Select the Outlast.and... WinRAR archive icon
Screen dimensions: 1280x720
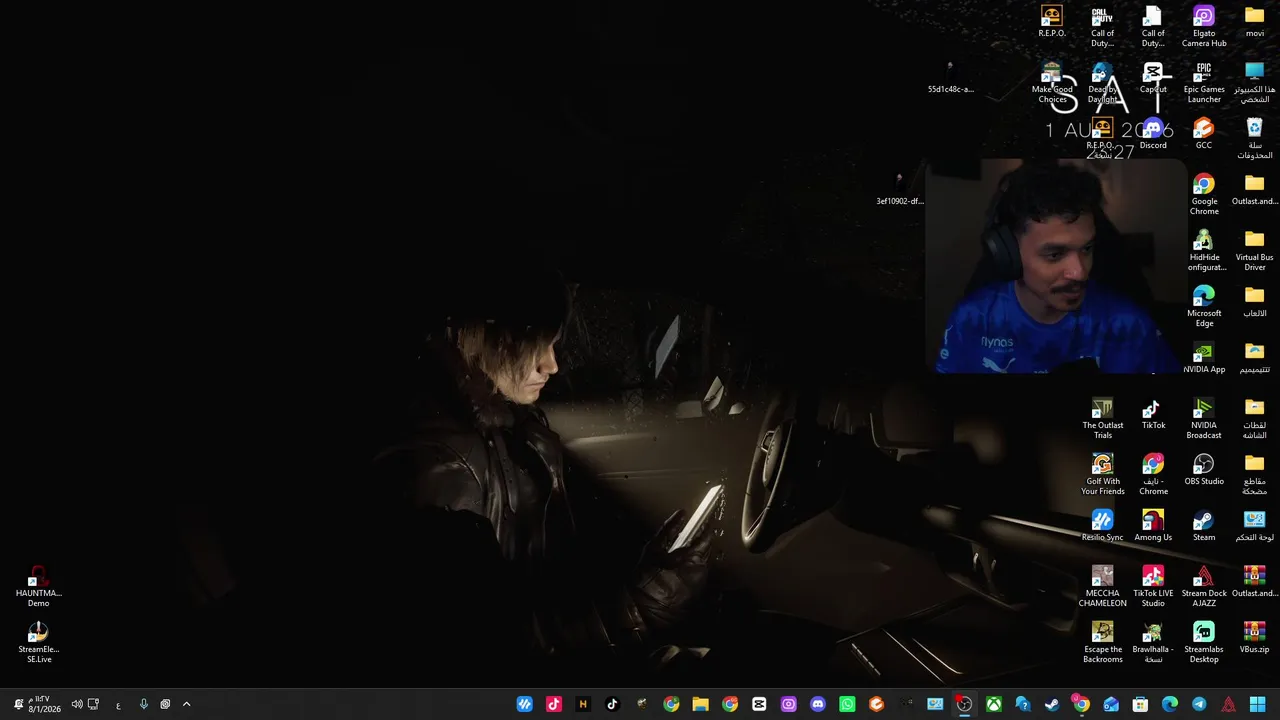1255,582
